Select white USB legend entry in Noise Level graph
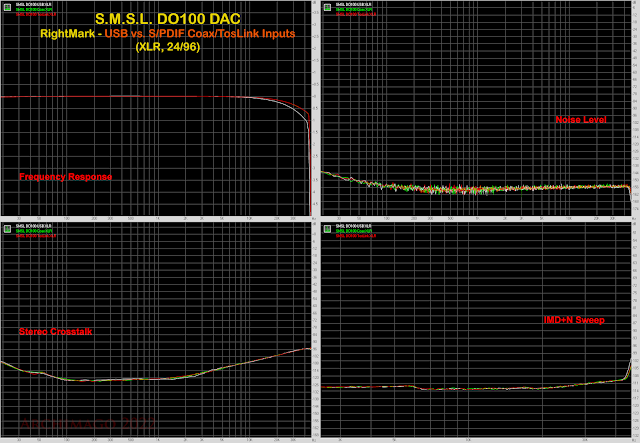This screenshot has height=443, width=640. (x=353, y=4)
